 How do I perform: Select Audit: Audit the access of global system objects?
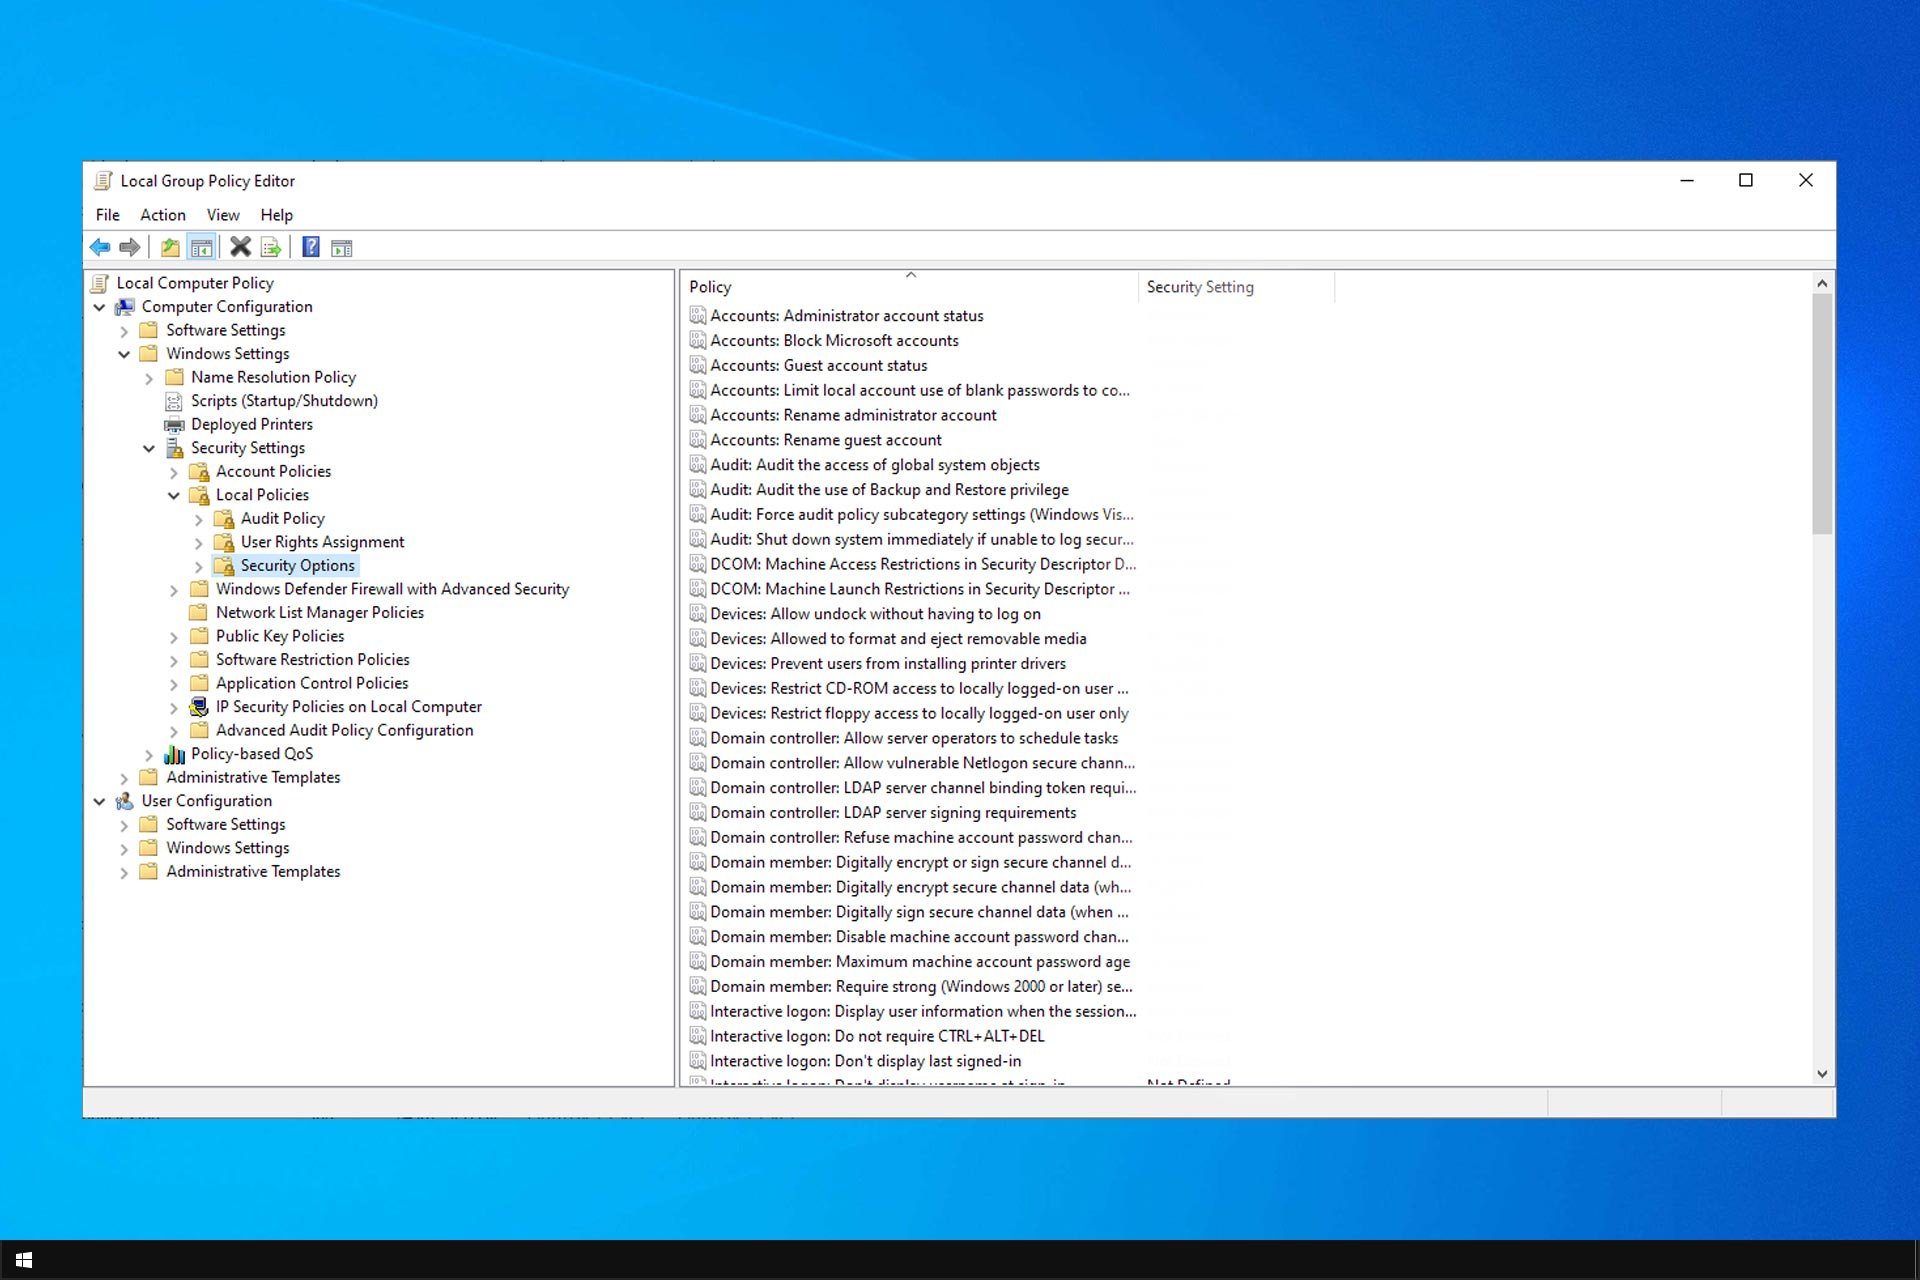point(875,465)
